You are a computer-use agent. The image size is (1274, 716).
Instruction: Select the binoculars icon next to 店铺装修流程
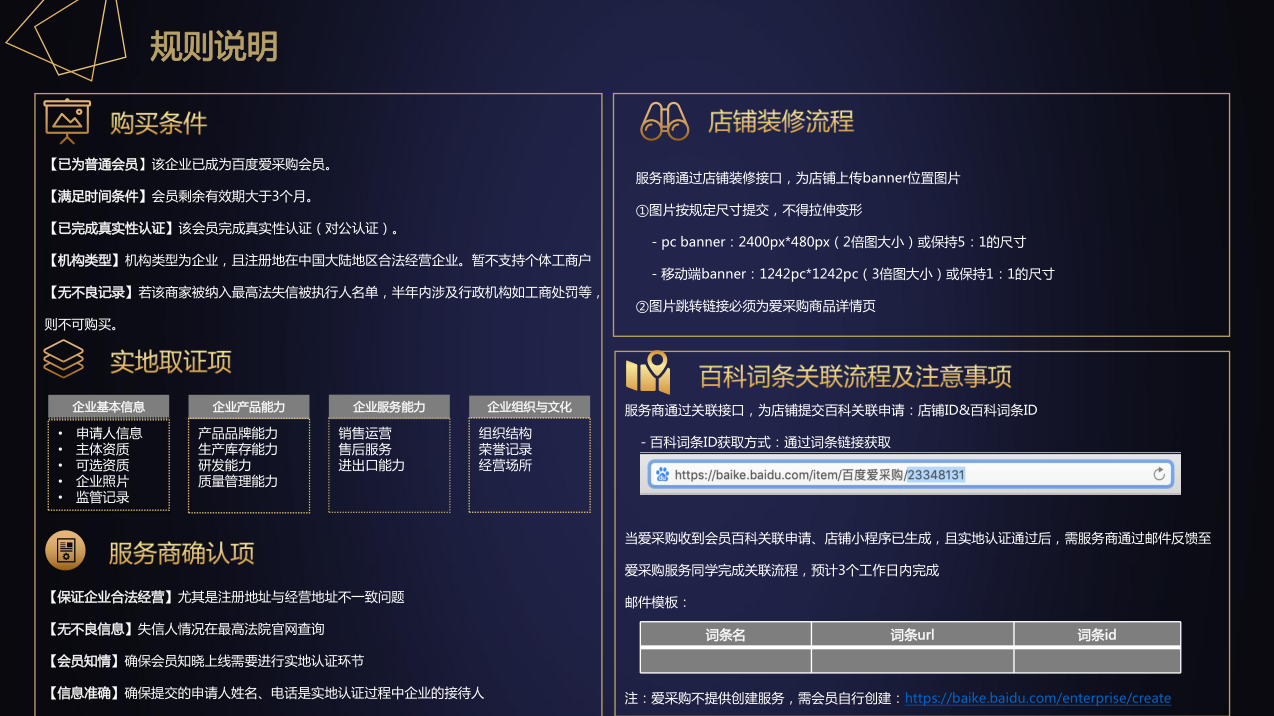pyautogui.click(x=663, y=120)
